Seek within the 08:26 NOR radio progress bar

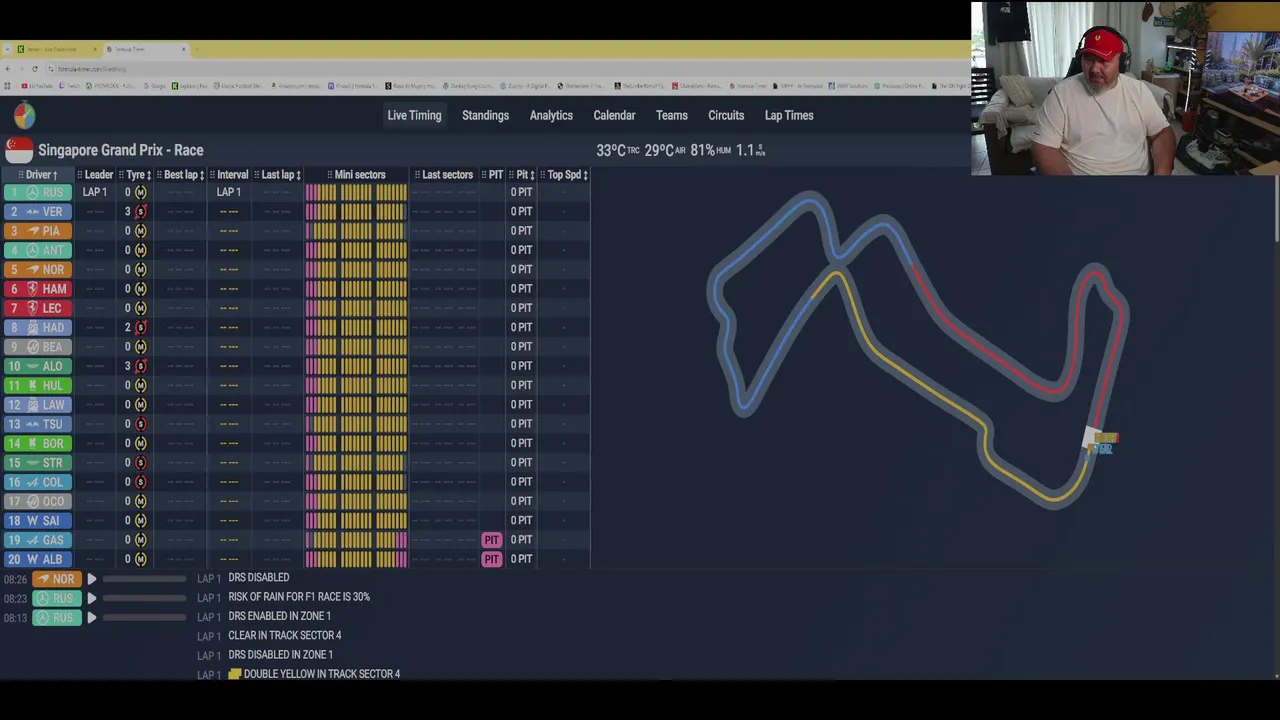click(x=144, y=579)
